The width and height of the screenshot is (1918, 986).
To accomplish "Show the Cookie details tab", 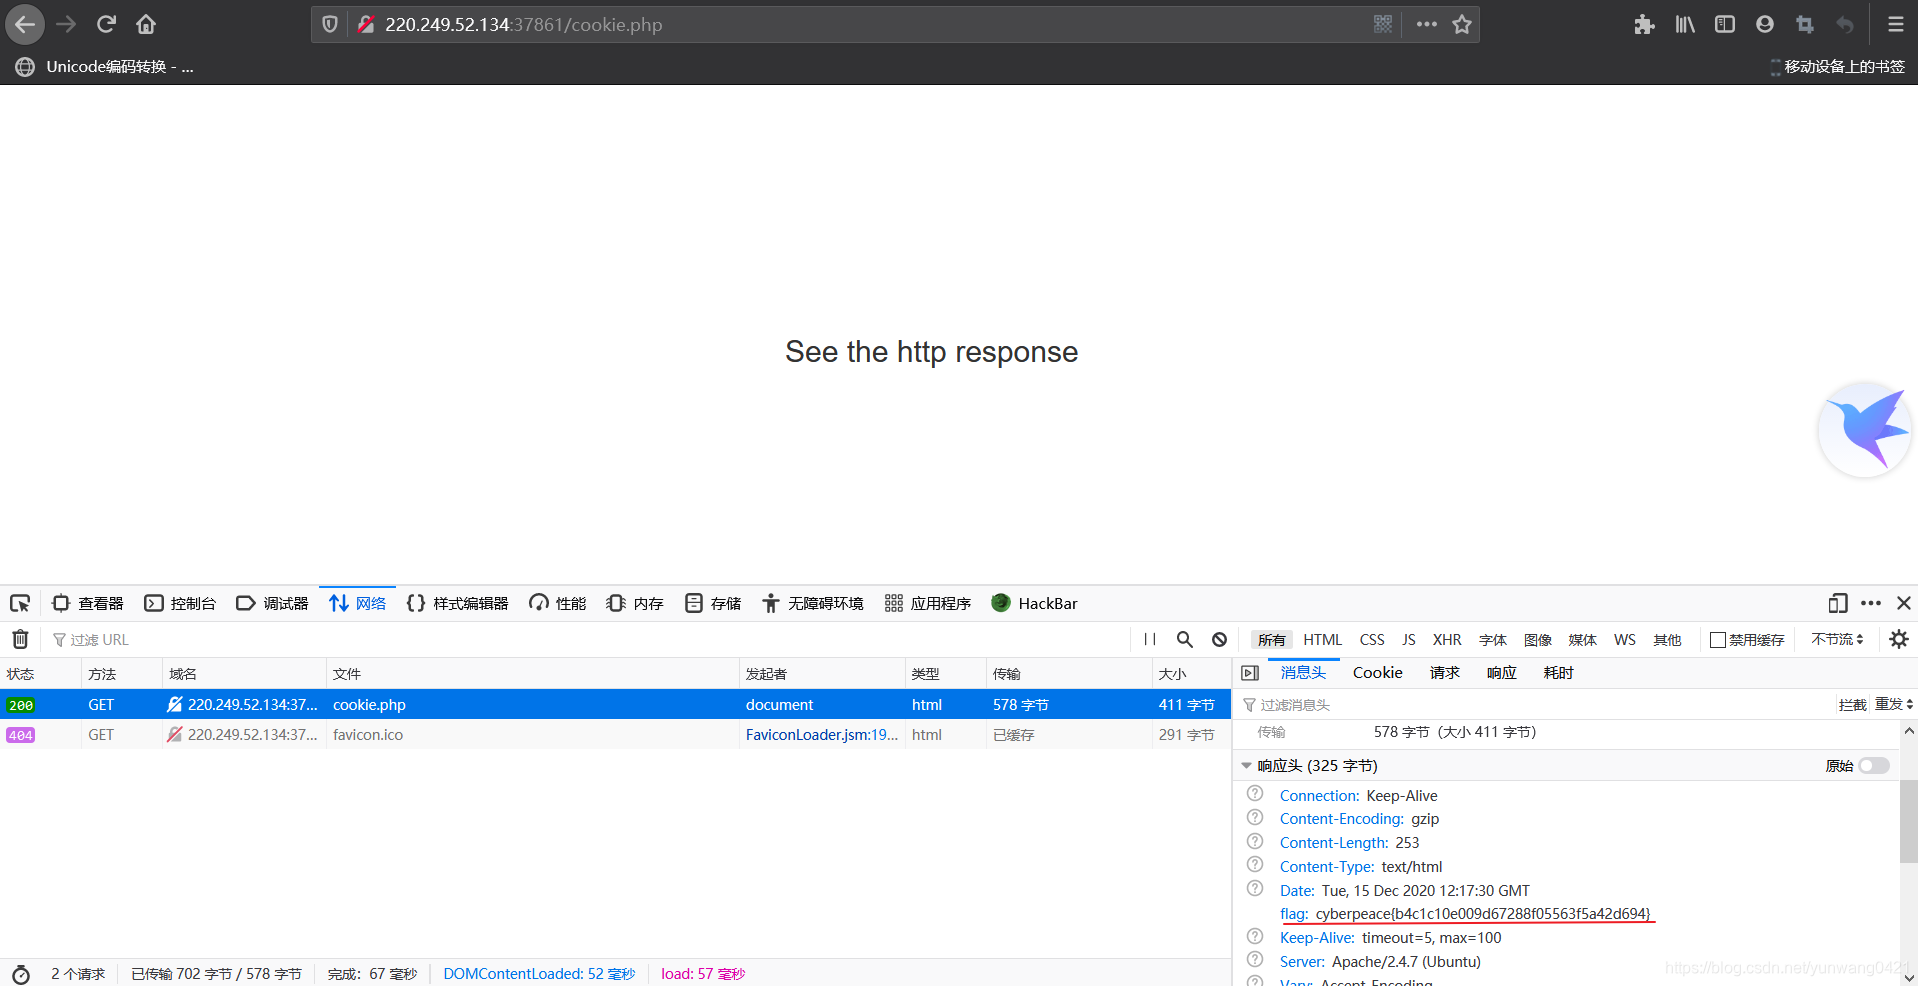I will click(x=1377, y=673).
